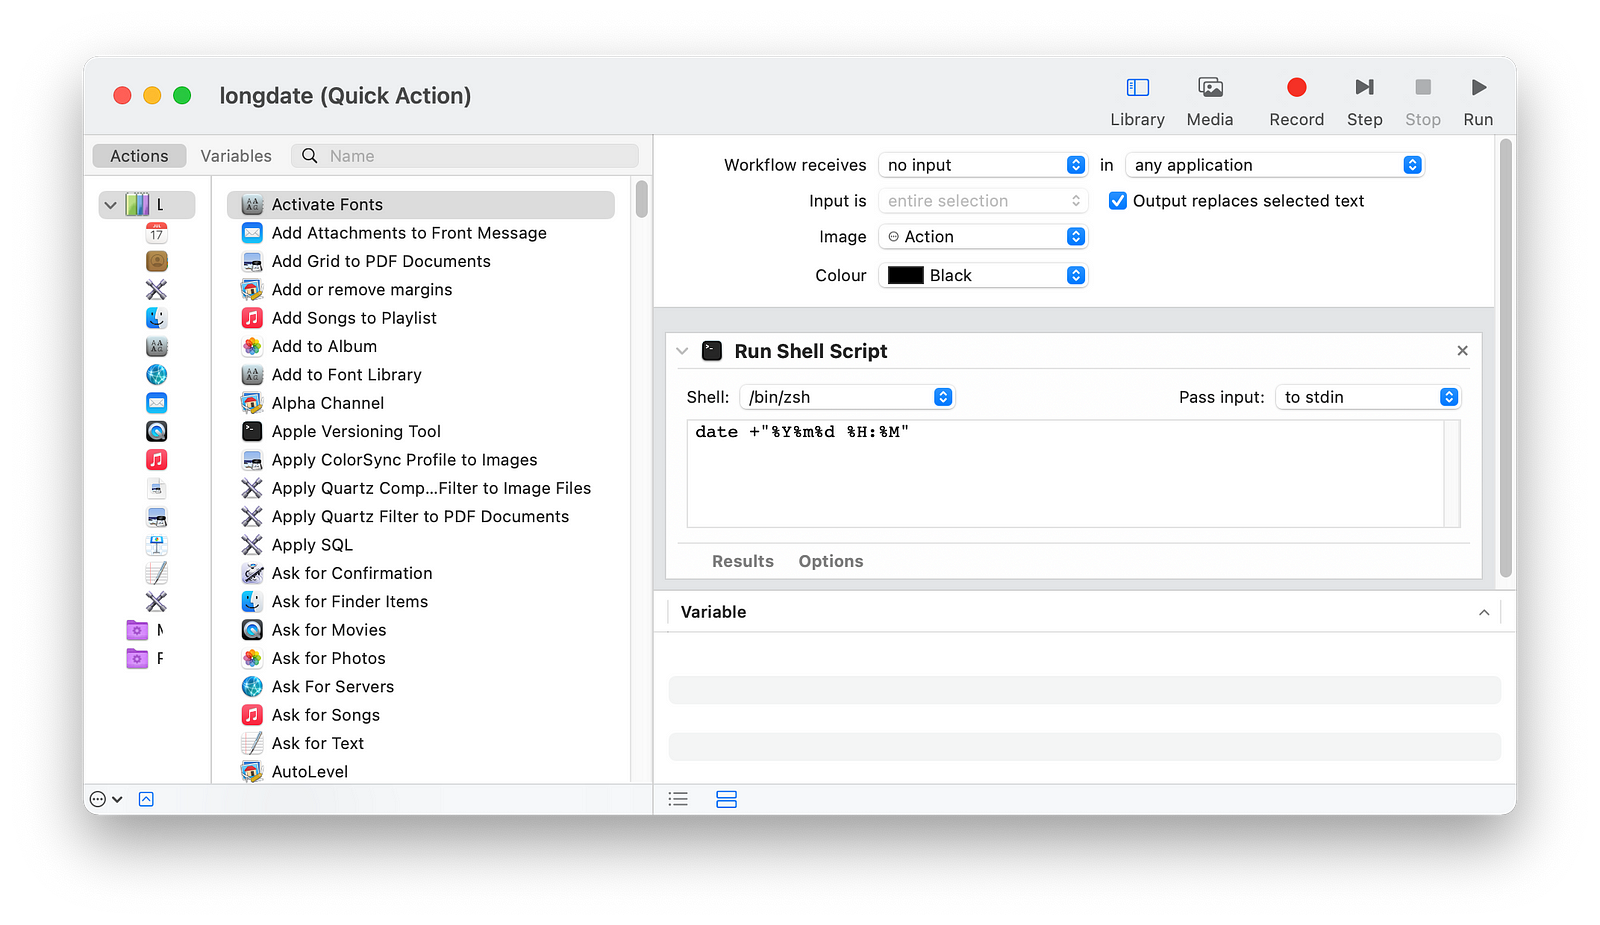Select the Contacts category in the sidebar
This screenshot has width=1600, height=925.
(157, 261)
